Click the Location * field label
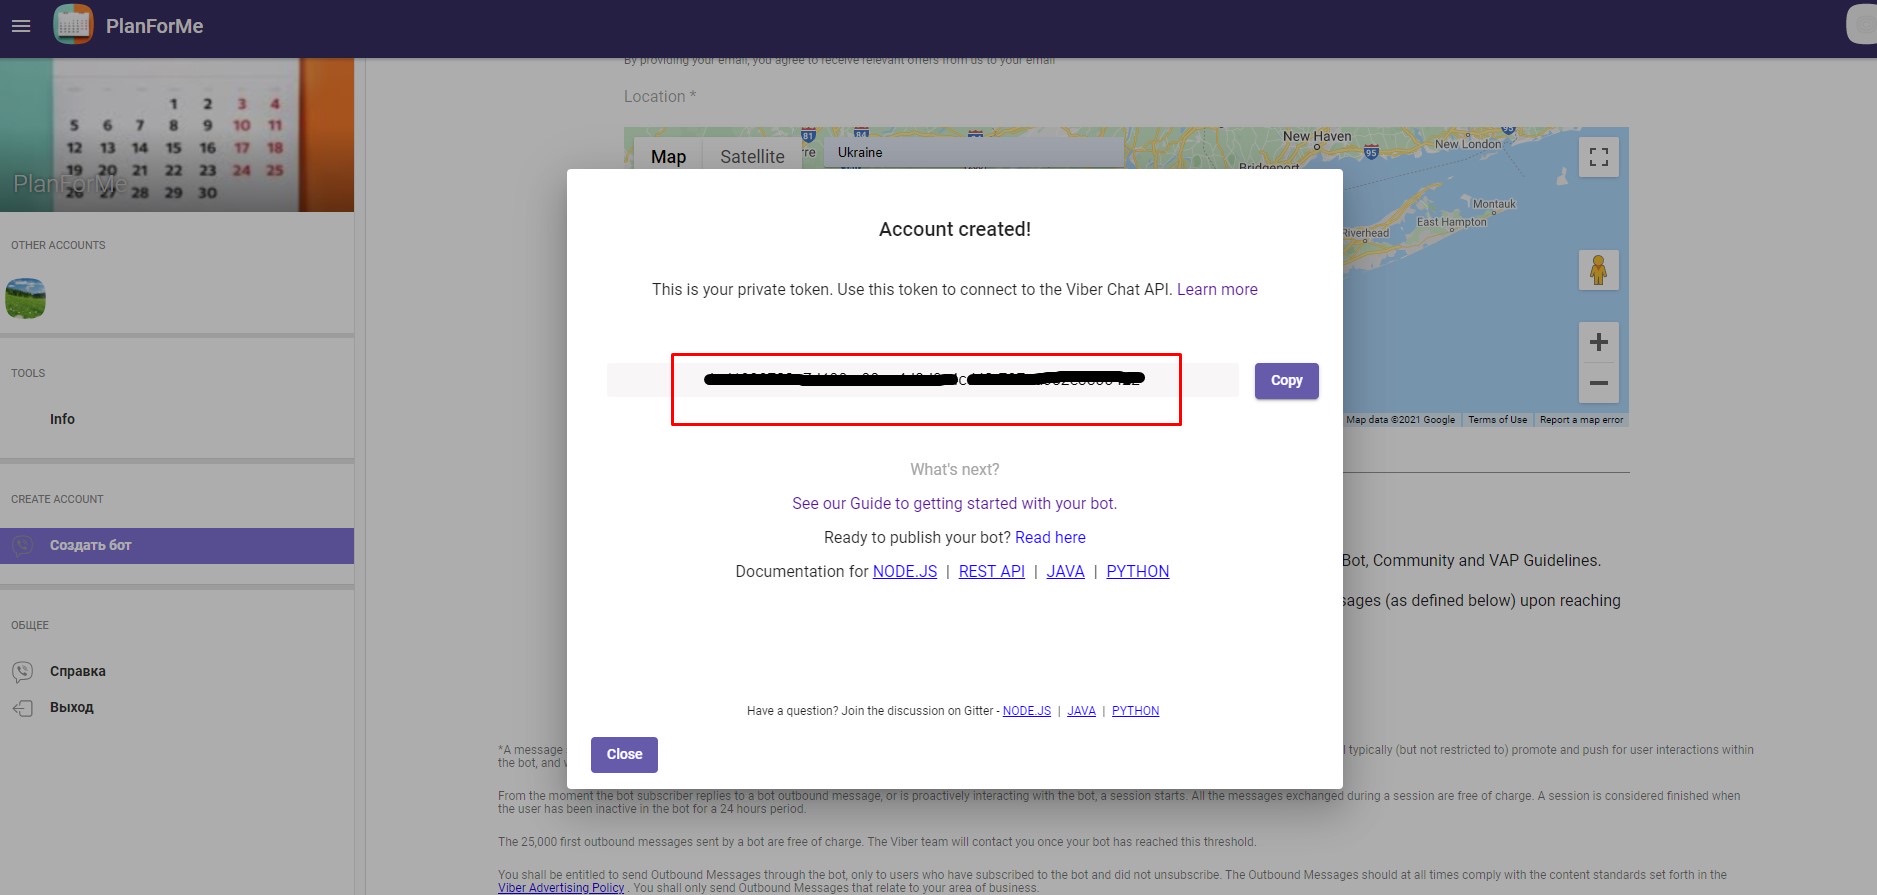The width and height of the screenshot is (1877, 895). click(x=660, y=96)
